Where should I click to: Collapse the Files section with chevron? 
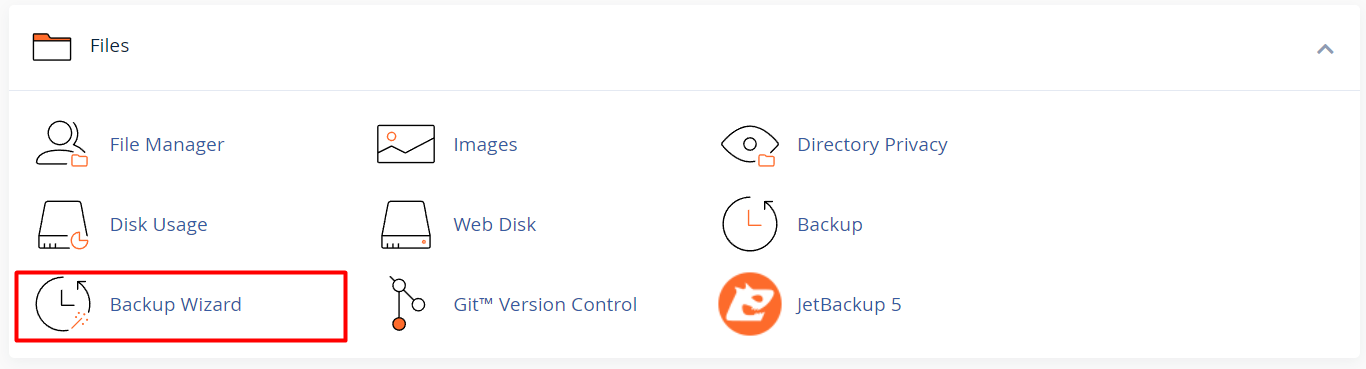1325,47
